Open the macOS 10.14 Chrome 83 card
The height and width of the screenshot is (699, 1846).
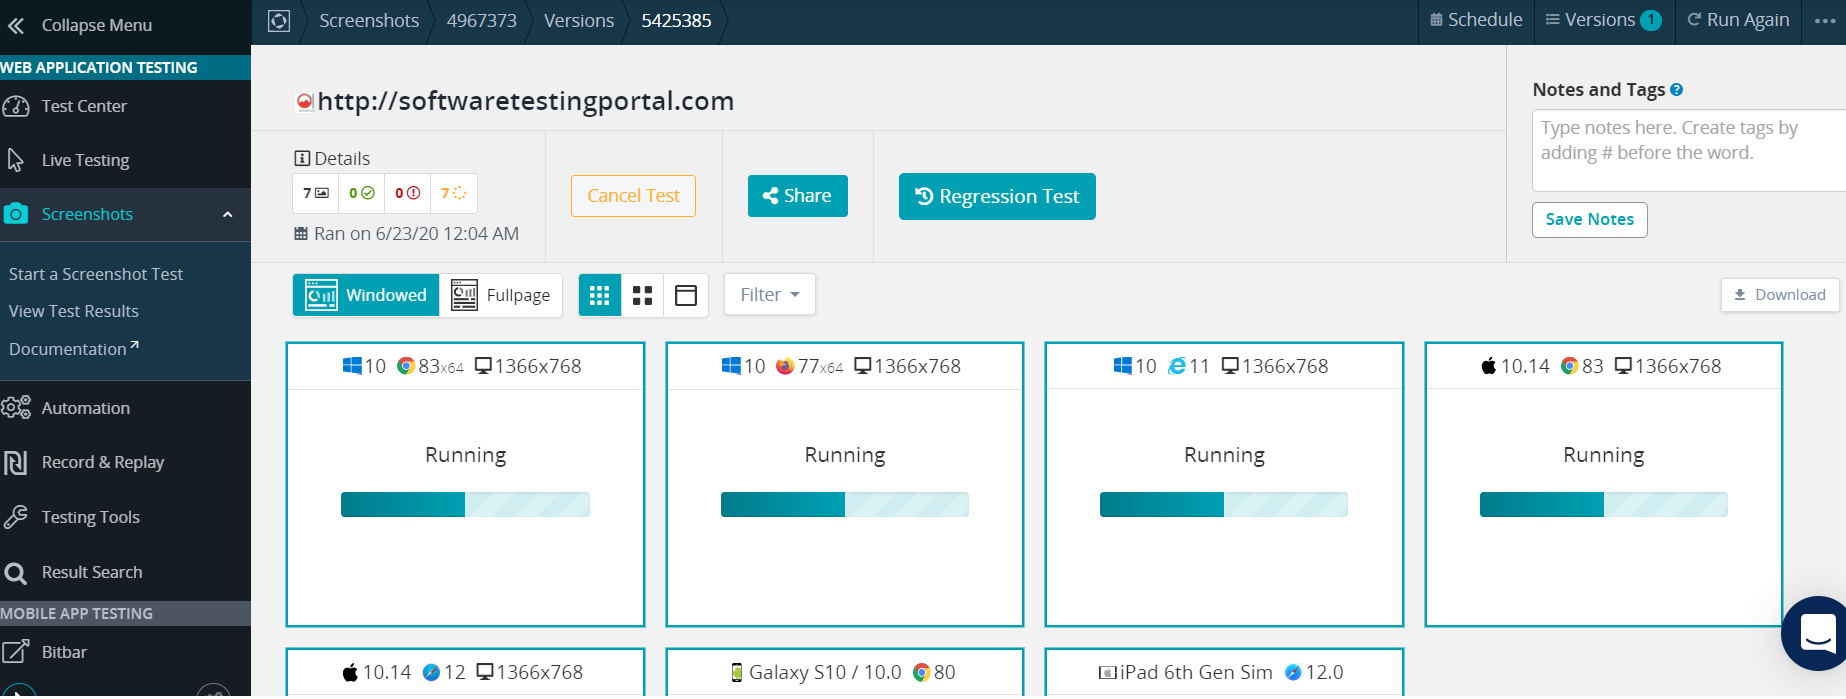click(x=1604, y=484)
